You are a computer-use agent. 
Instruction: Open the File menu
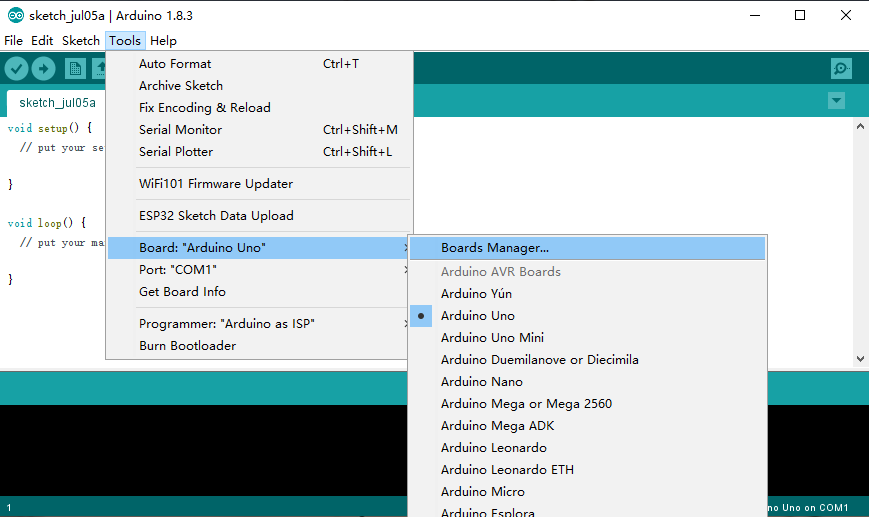coord(13,40)
